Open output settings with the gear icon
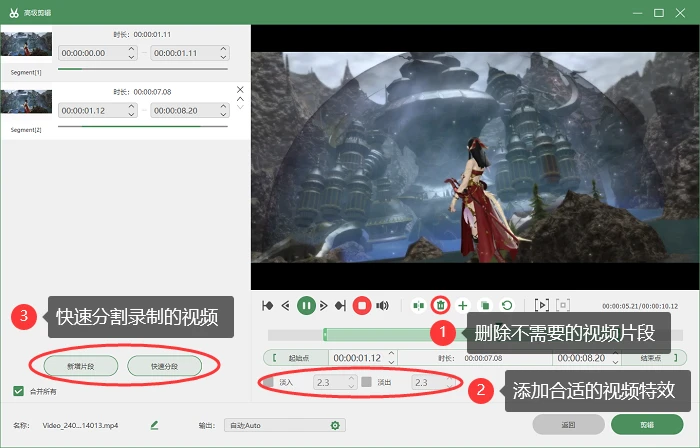 (x=335, y=425)
